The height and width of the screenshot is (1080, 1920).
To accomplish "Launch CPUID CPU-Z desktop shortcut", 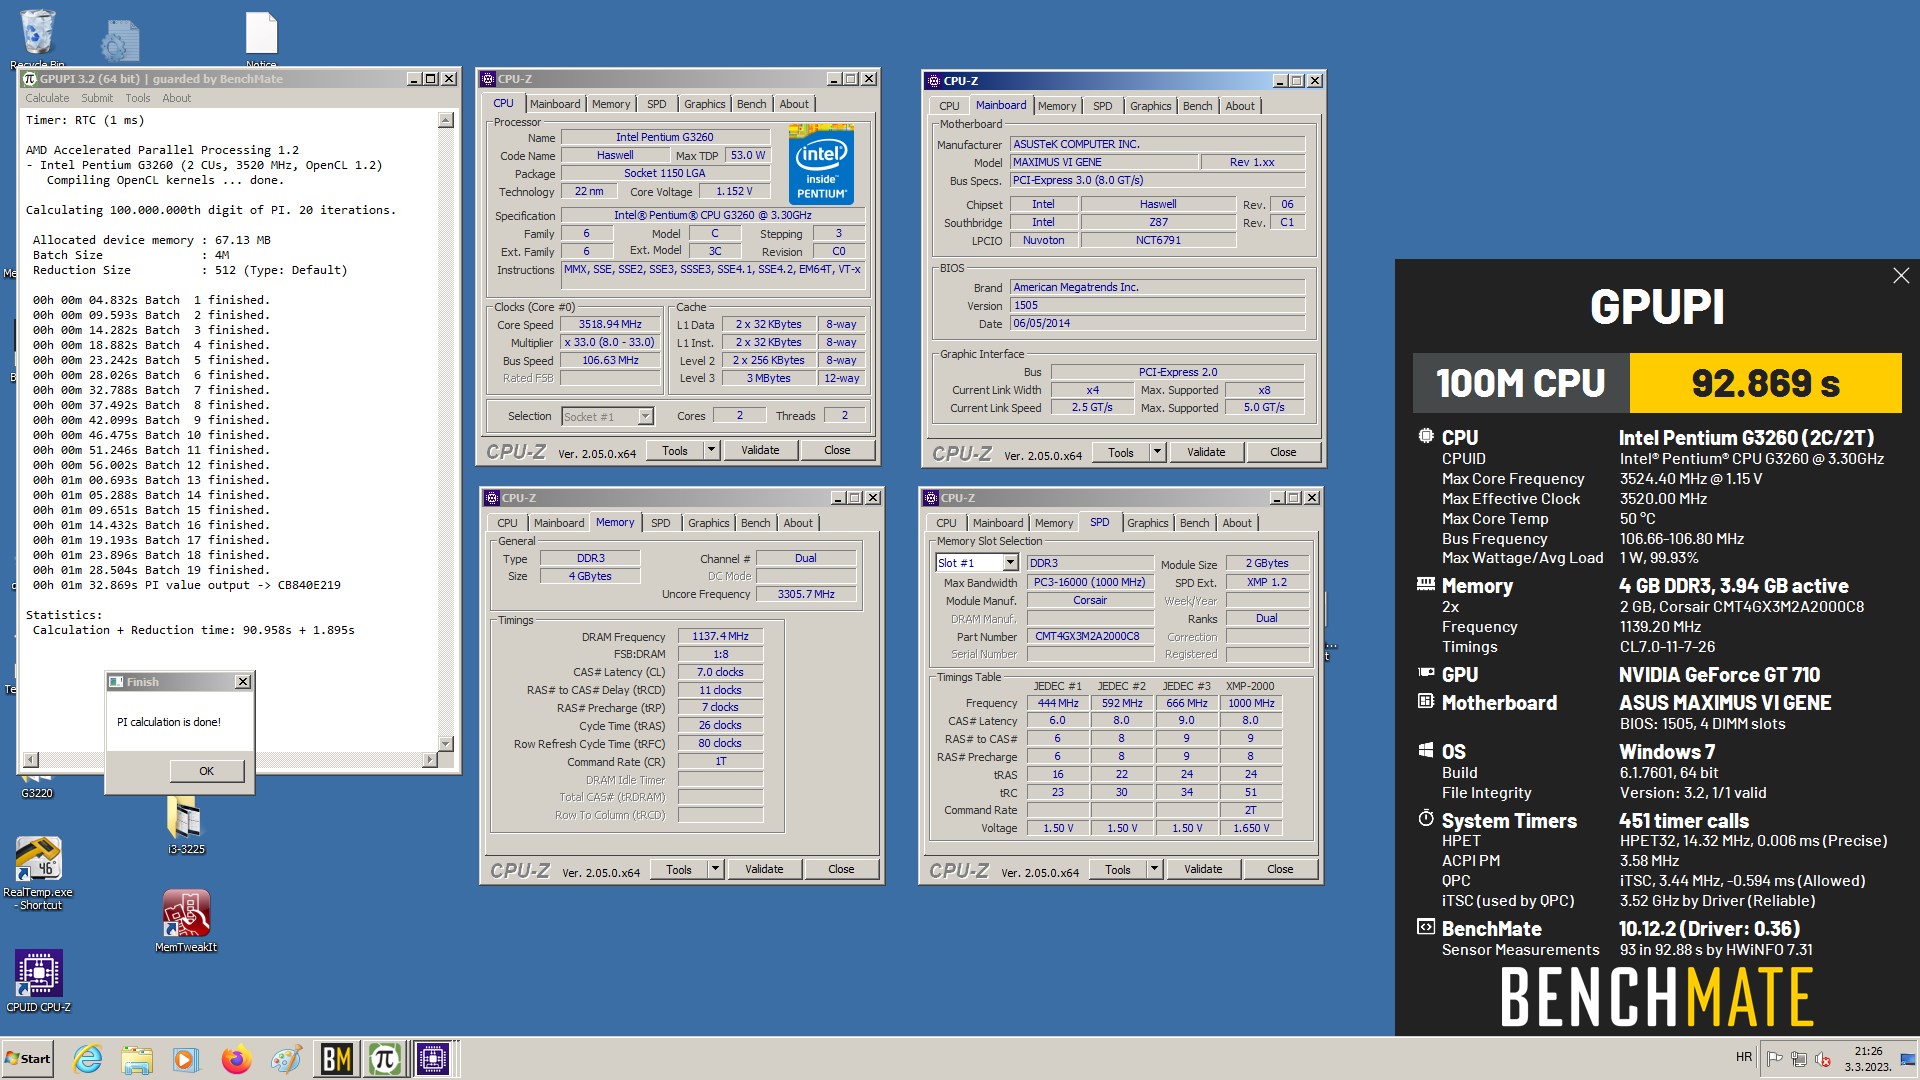I will coord(38,981).
